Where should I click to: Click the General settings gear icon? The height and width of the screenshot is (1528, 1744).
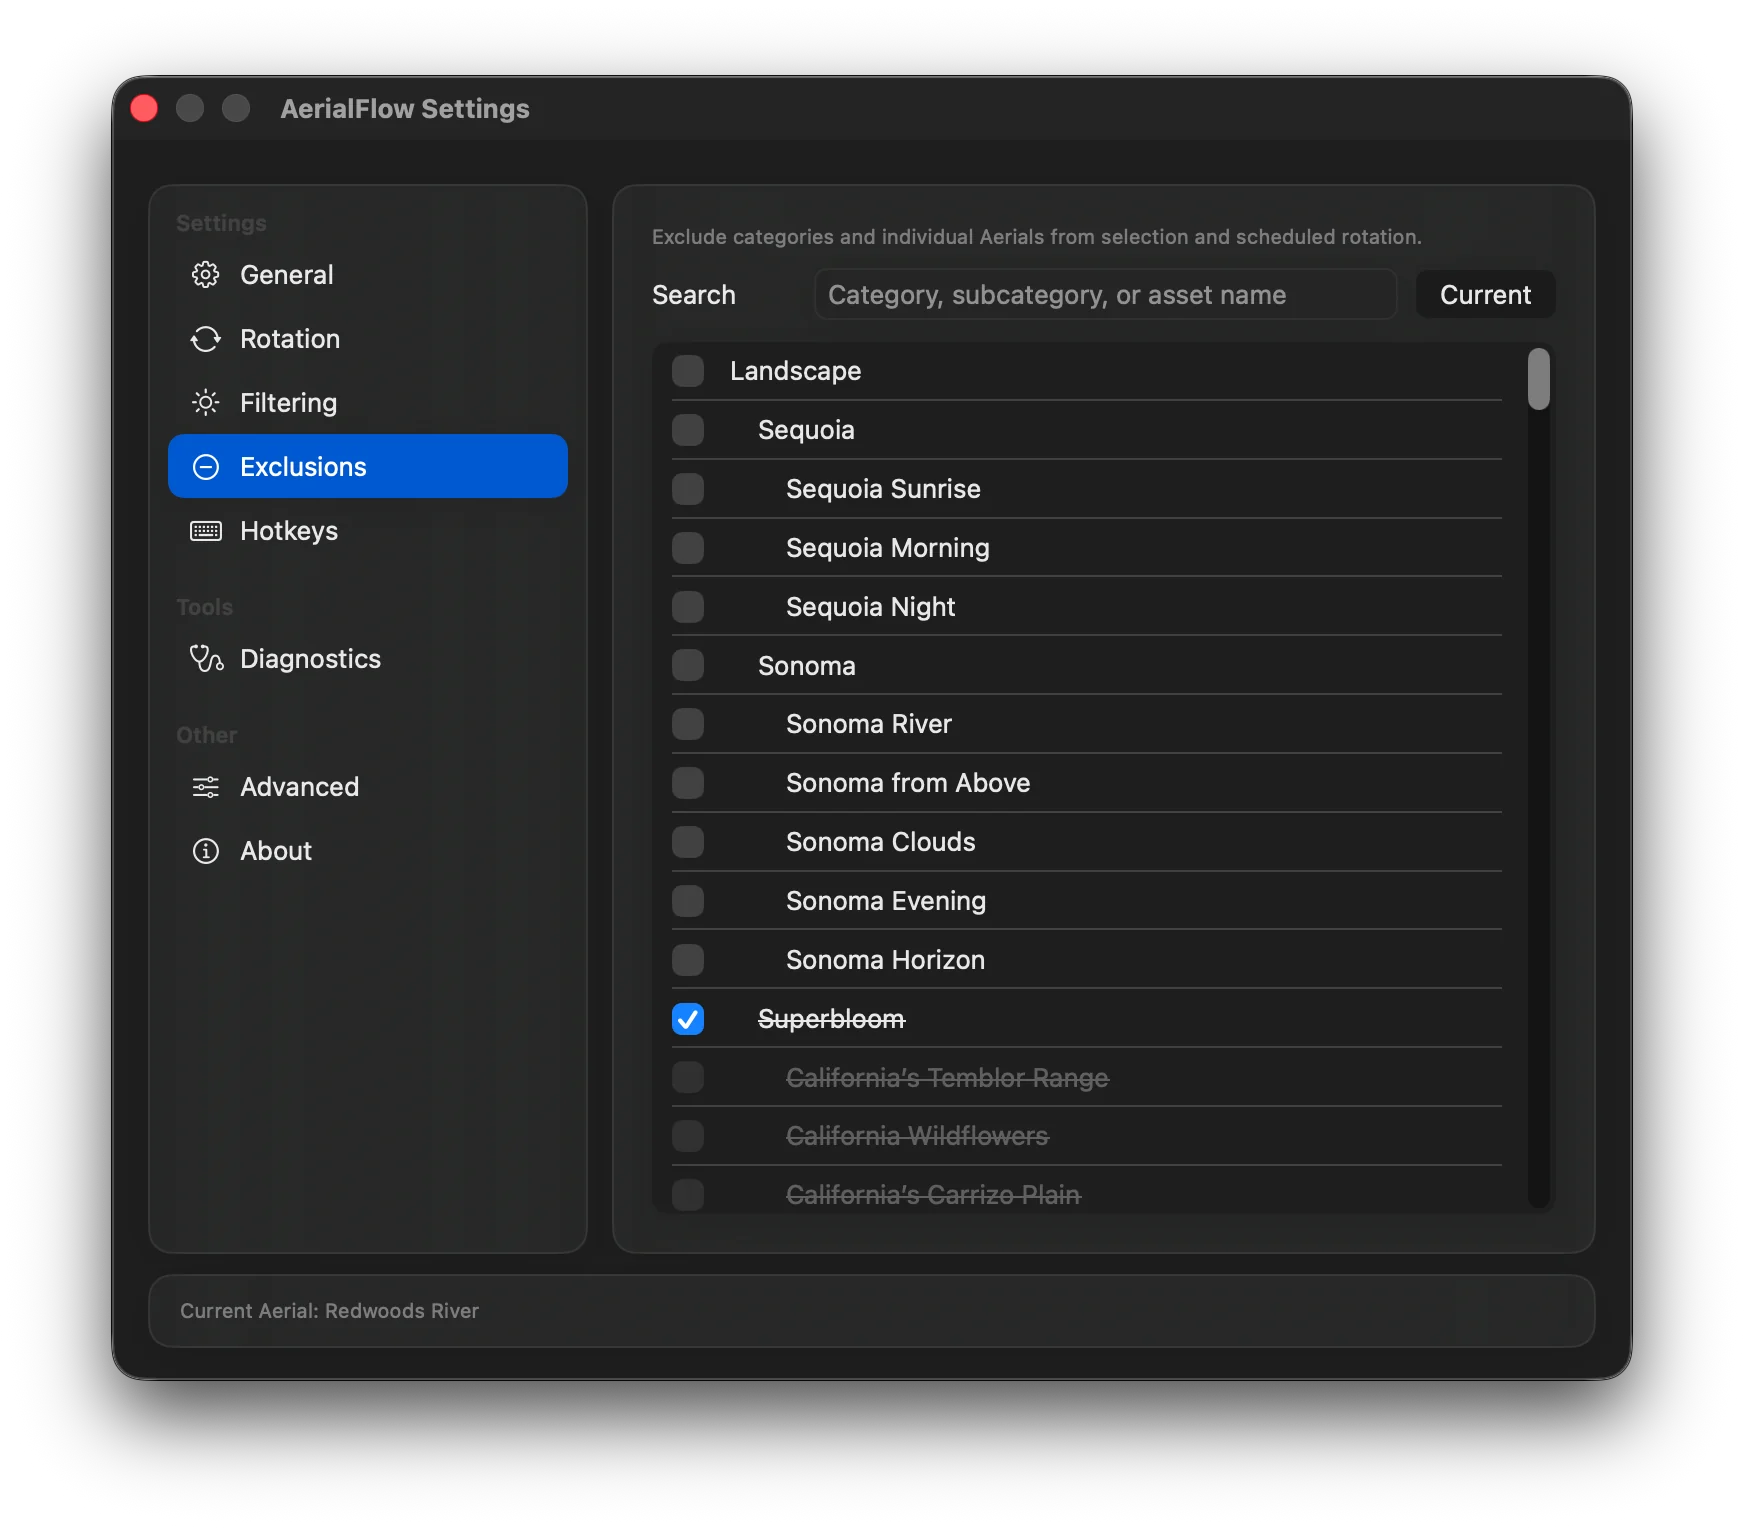[x=205, y=274]
